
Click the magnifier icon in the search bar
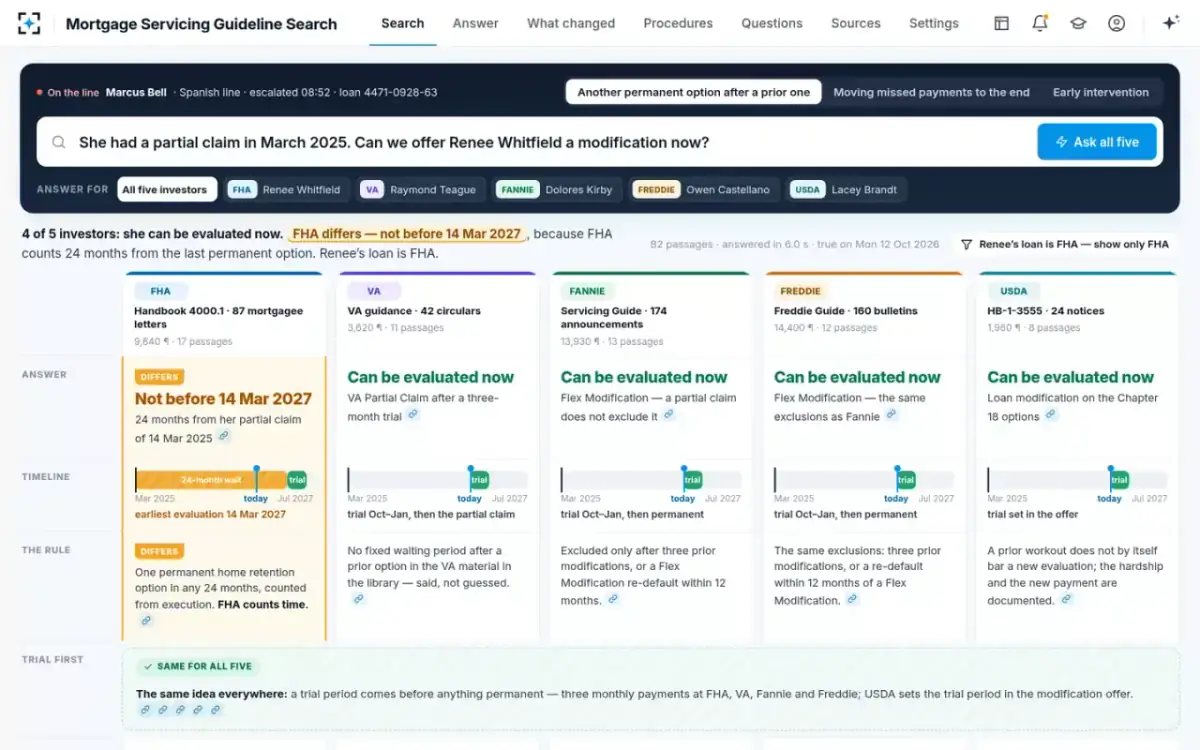click(x=60, y=142)
